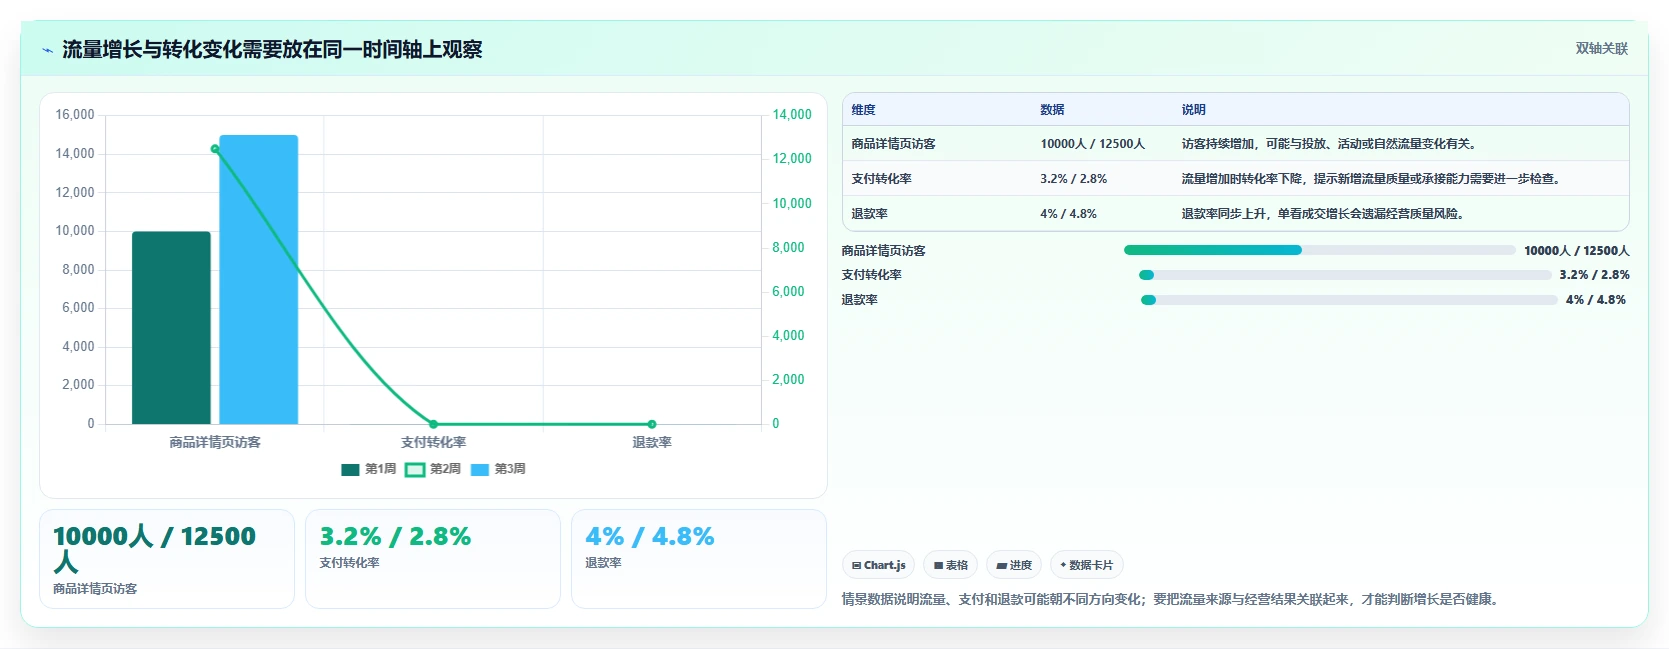Click the 维度 column header
The image size is (1669, 649).
pos(864,110)
